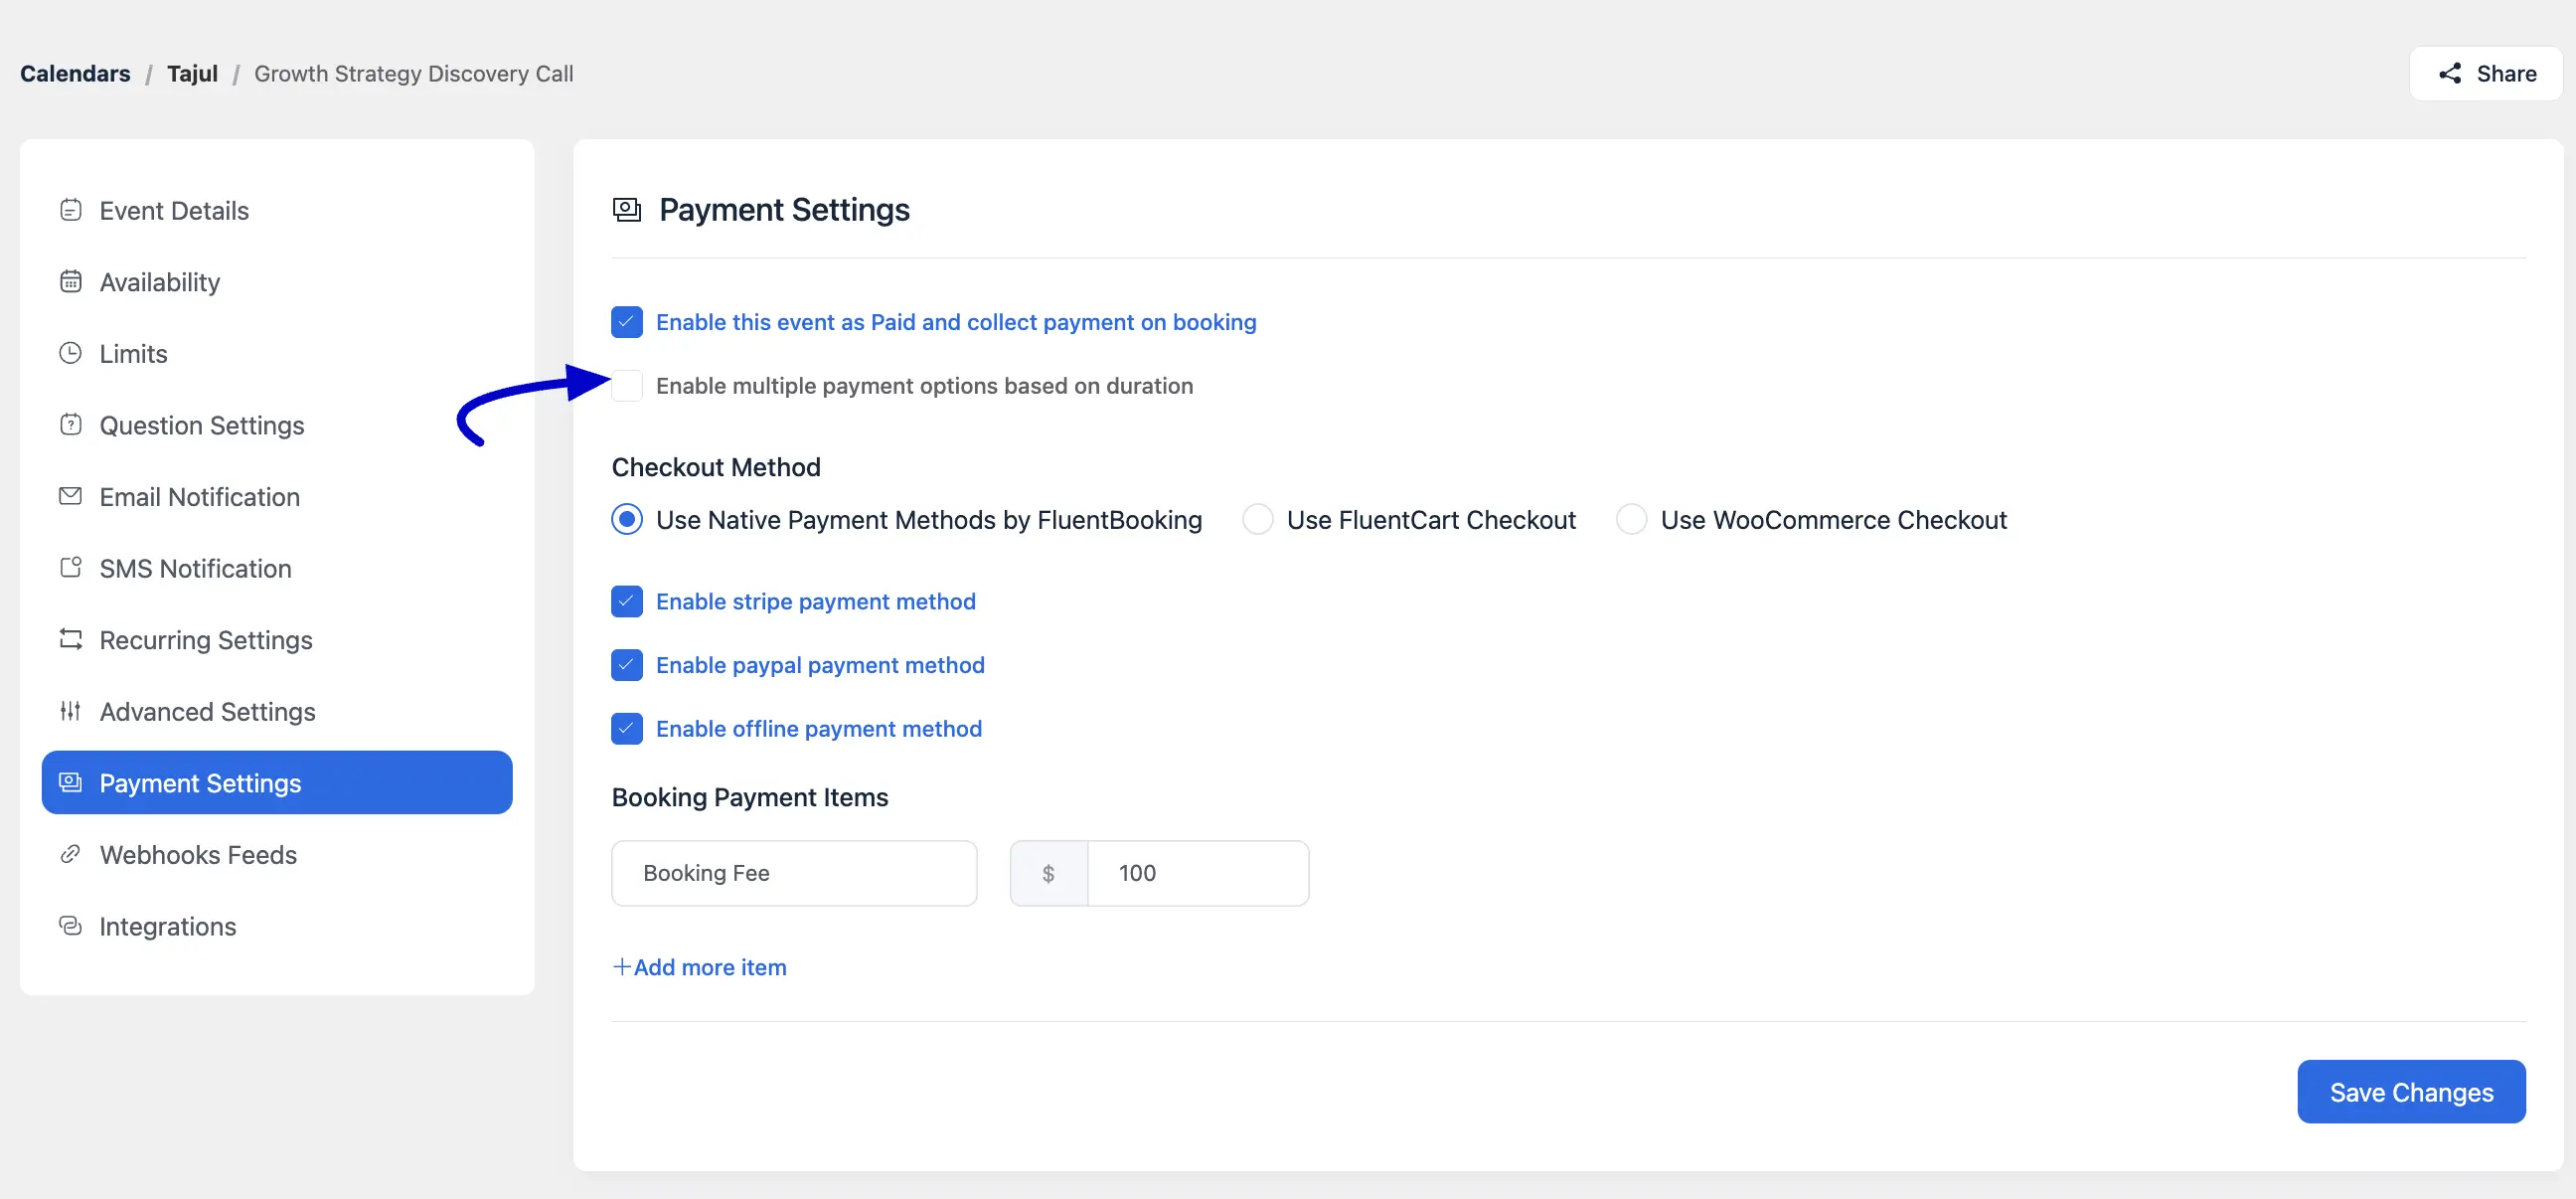Click the share icon in Share button
2576x1199 pixels.
click(x=2449, y=73)
